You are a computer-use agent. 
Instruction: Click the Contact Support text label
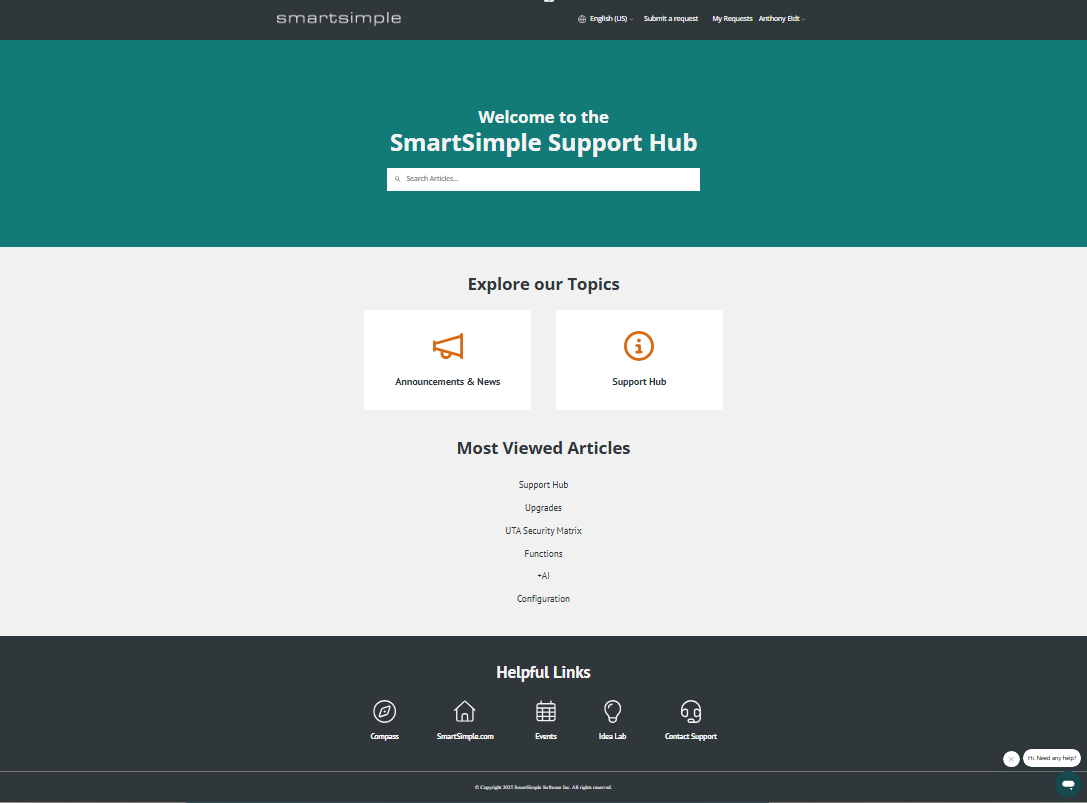click(x=690, y=736)
